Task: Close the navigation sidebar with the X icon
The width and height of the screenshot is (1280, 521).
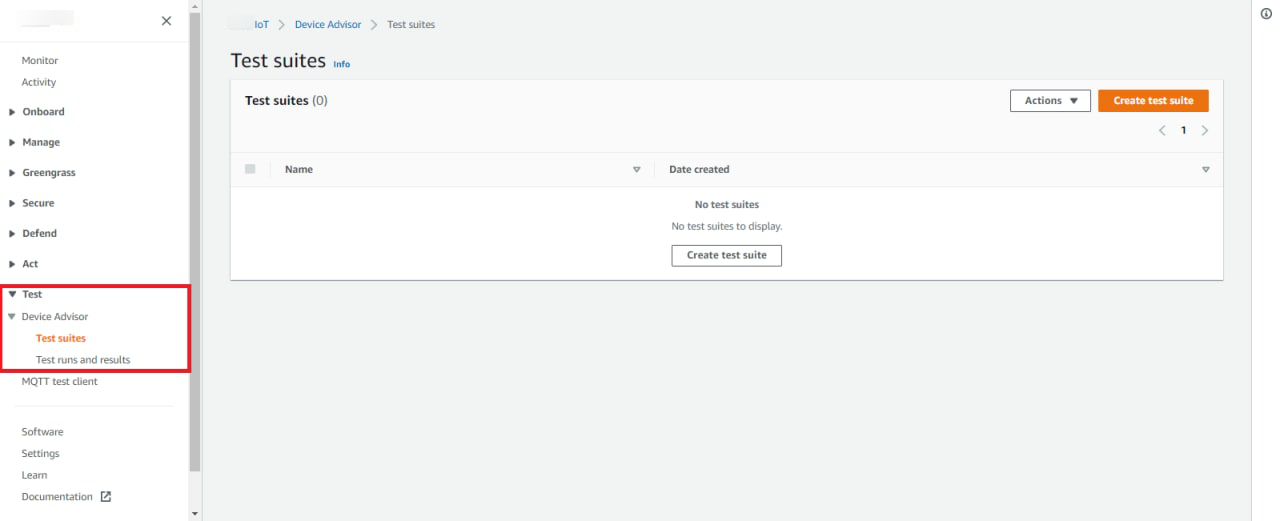Action: 166,21
